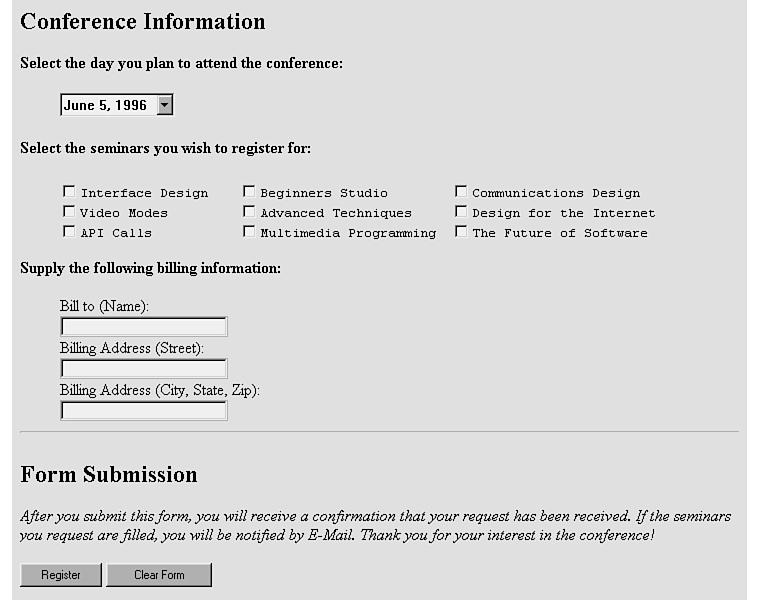Click the italic confirmation notice paragraph
This screenshot has height=600, width=757.
coord(375,526)
